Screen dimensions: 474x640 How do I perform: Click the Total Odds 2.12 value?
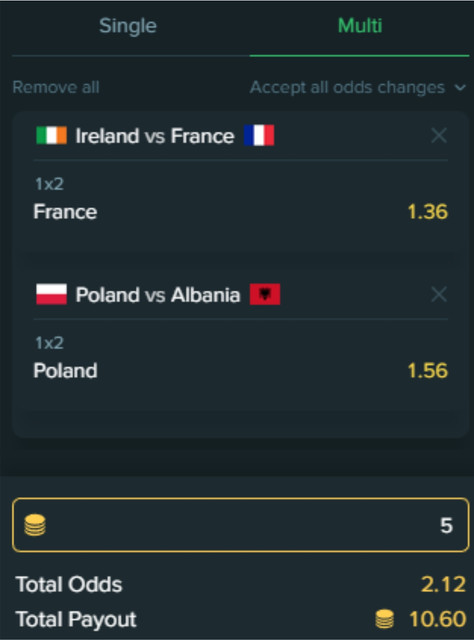(x=443, y=584)
